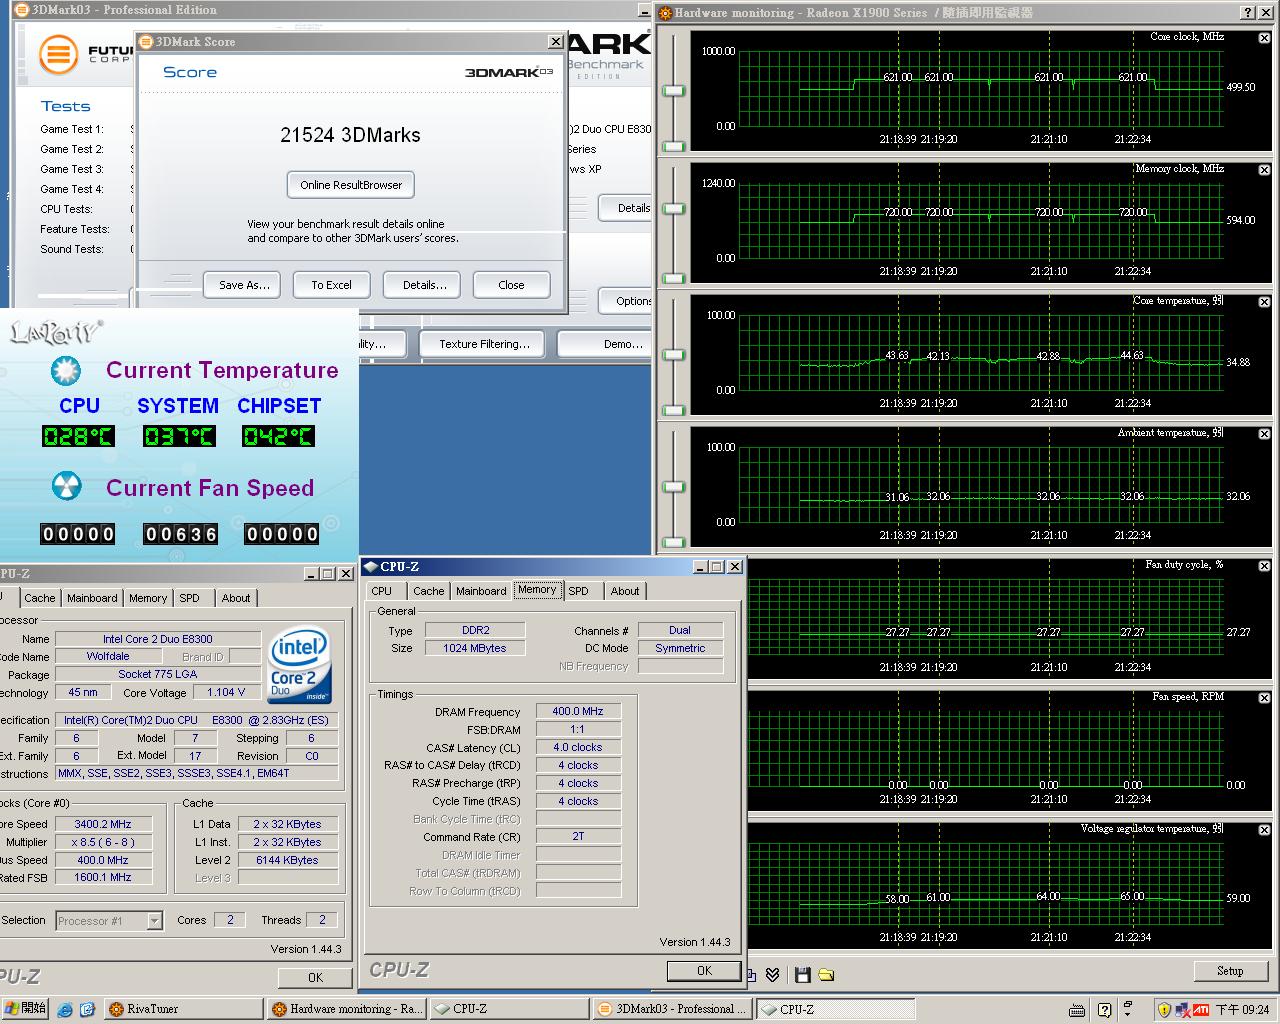This screenshot has width=1280, height=1024.
Task: Close the Ambient temperature graph panel
Action: [x=1264, y=434]
